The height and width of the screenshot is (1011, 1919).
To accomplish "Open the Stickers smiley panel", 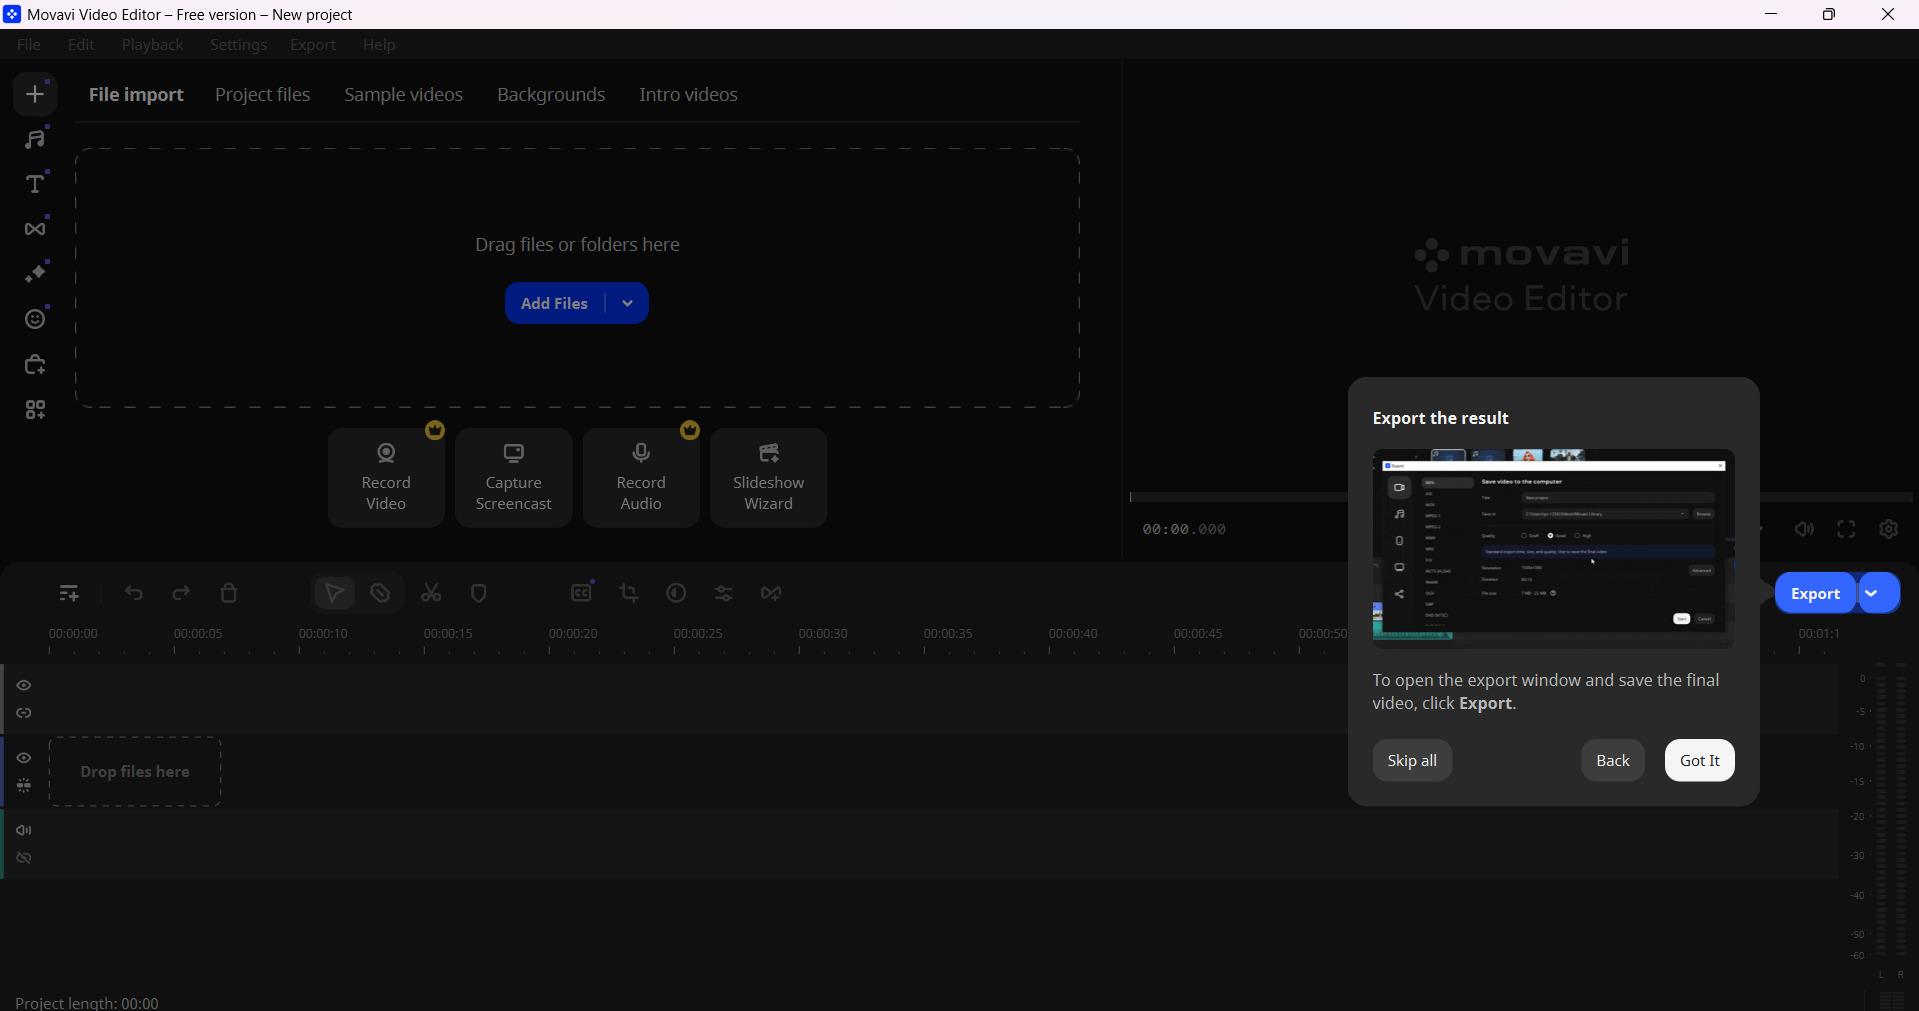I will click(35, 319).
